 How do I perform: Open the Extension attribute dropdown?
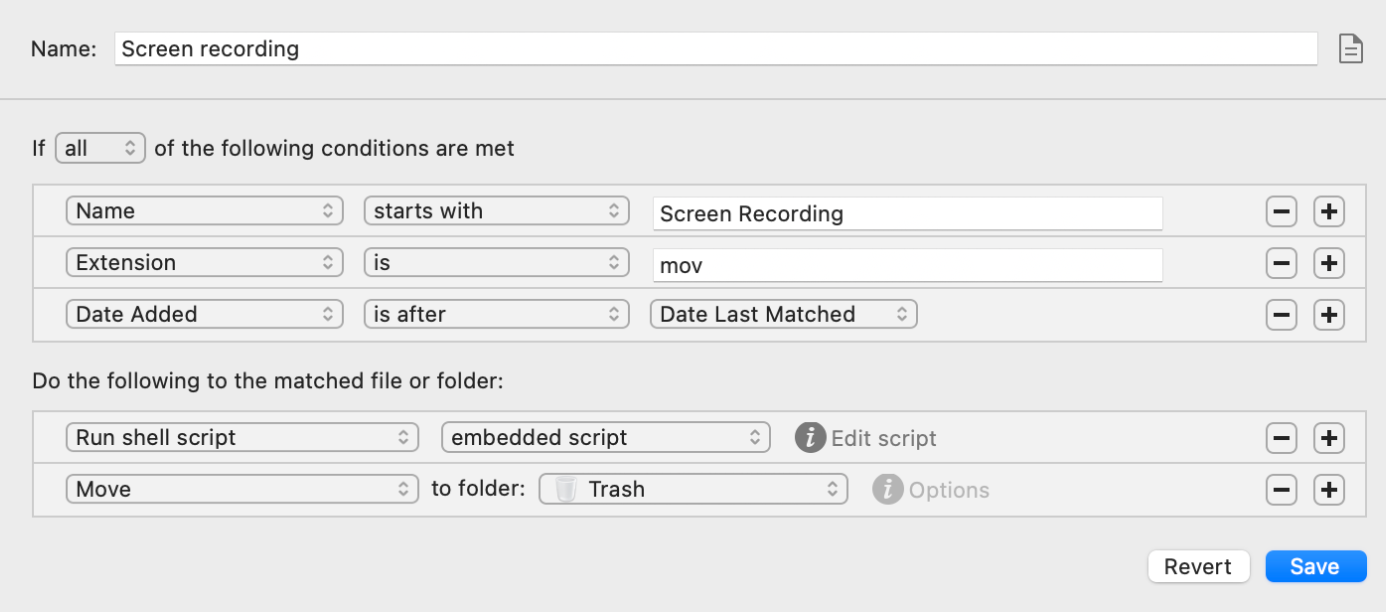click(204, 263)
